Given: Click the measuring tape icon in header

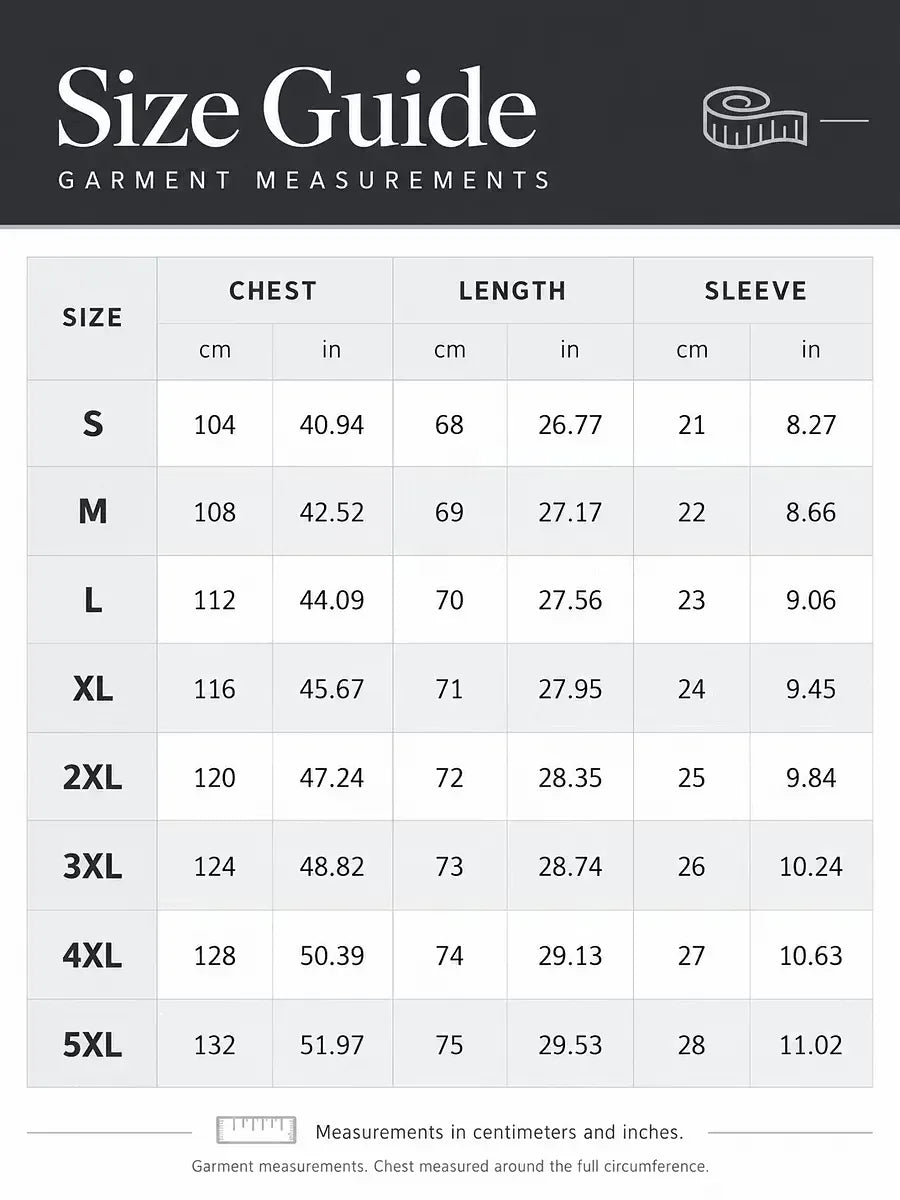Looking at the screenshot, I should [x=755, y=117].
